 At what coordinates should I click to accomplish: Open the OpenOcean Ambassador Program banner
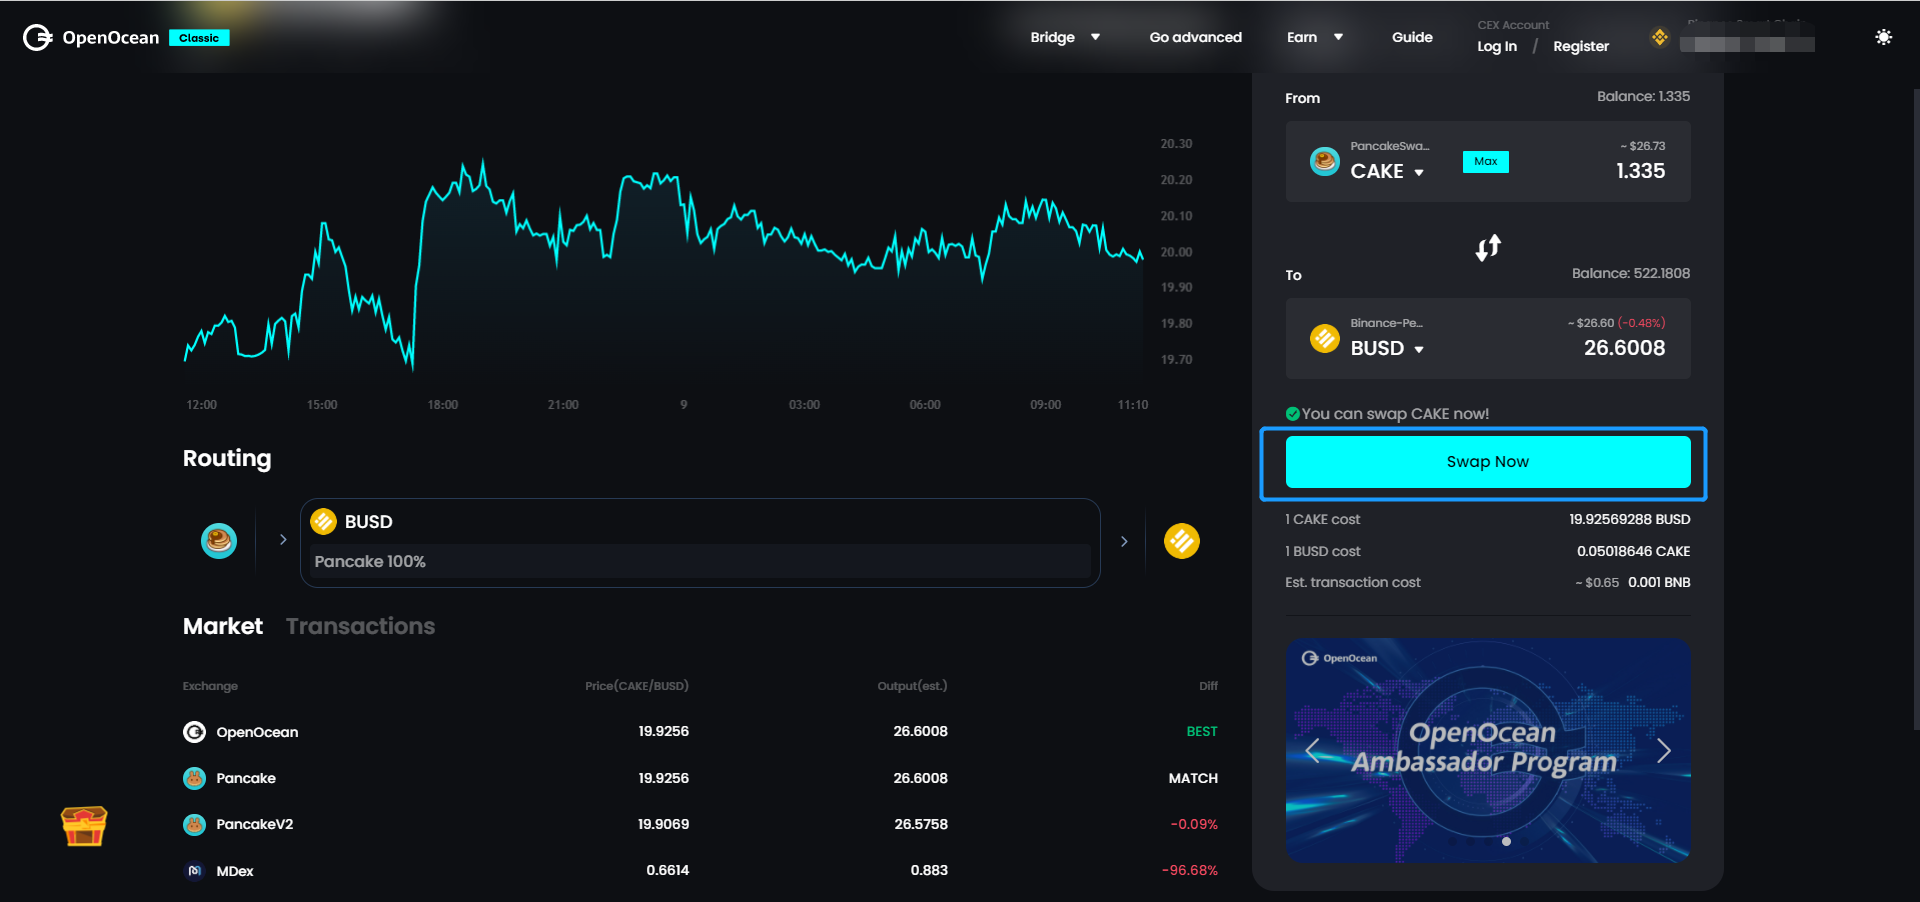pos(1488,750)
